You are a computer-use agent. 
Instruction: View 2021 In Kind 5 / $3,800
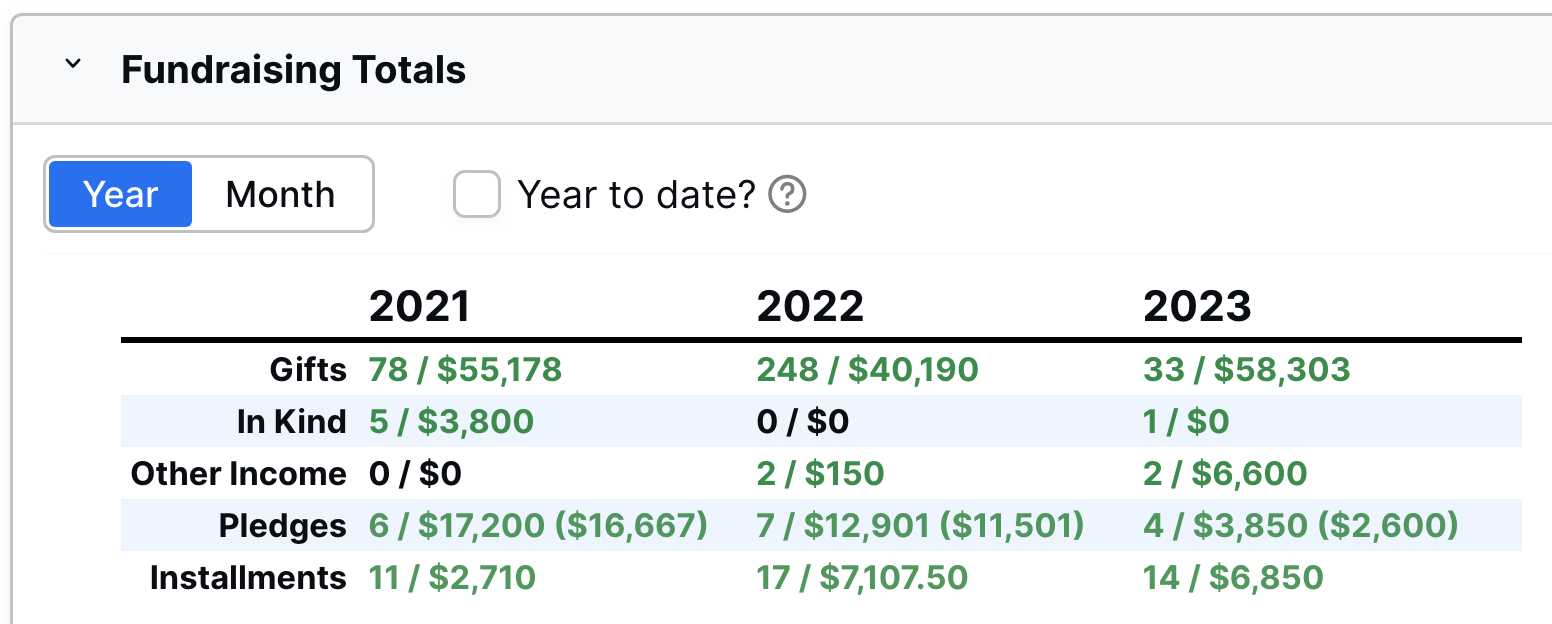[451, 422]
